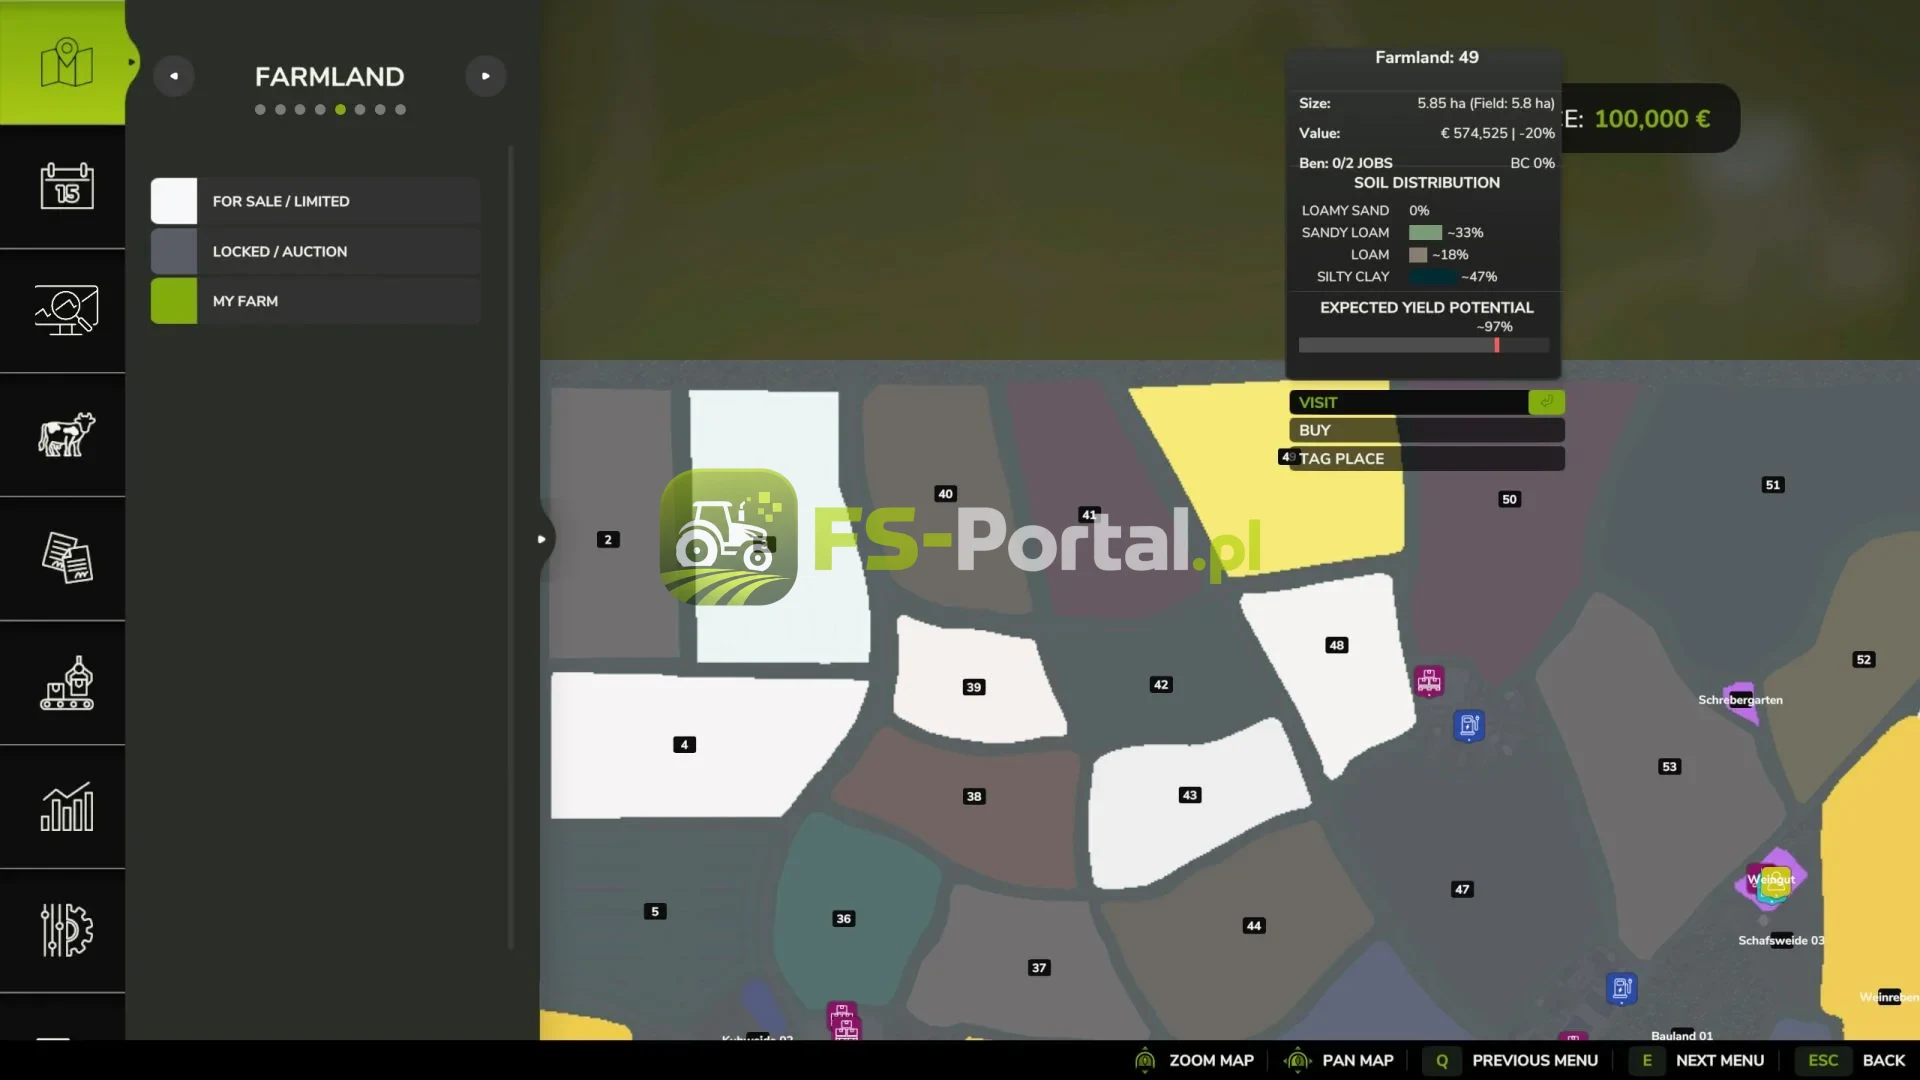Click the blue fuel station icon near field 48
This screenshot has height=1080, width=1920.
[1469, 725]
